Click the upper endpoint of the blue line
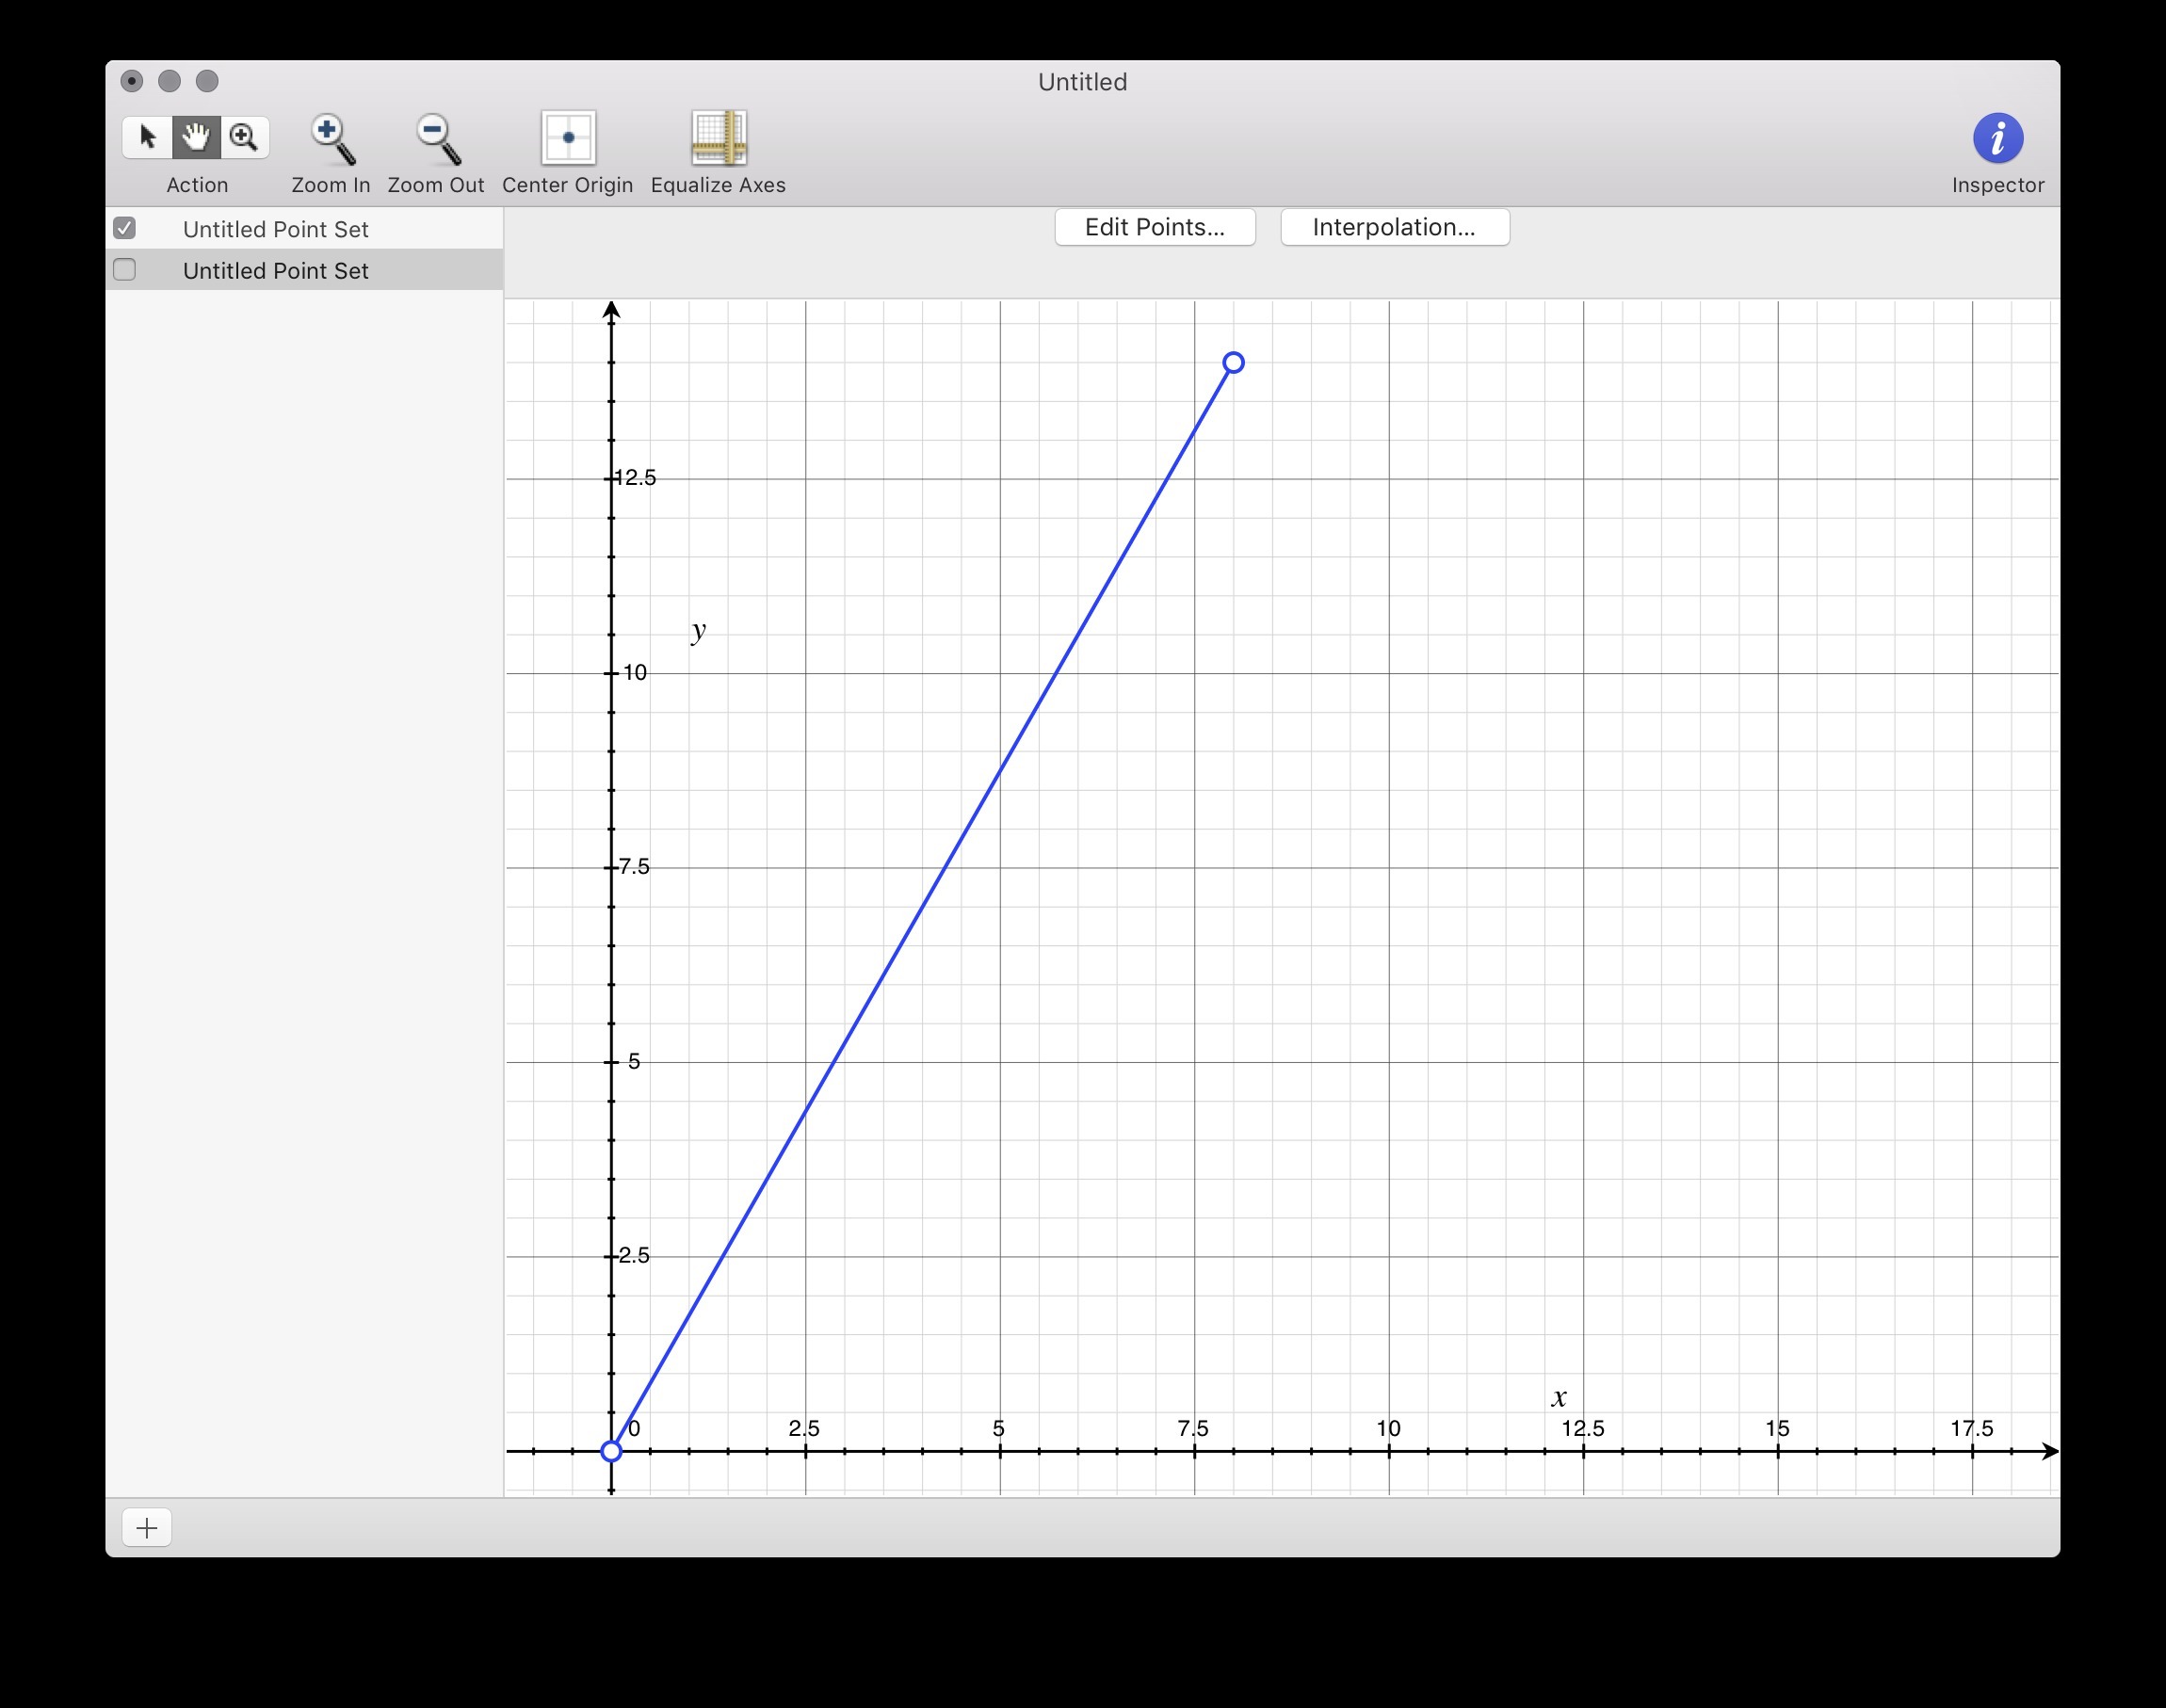 tap(1233, 363)
